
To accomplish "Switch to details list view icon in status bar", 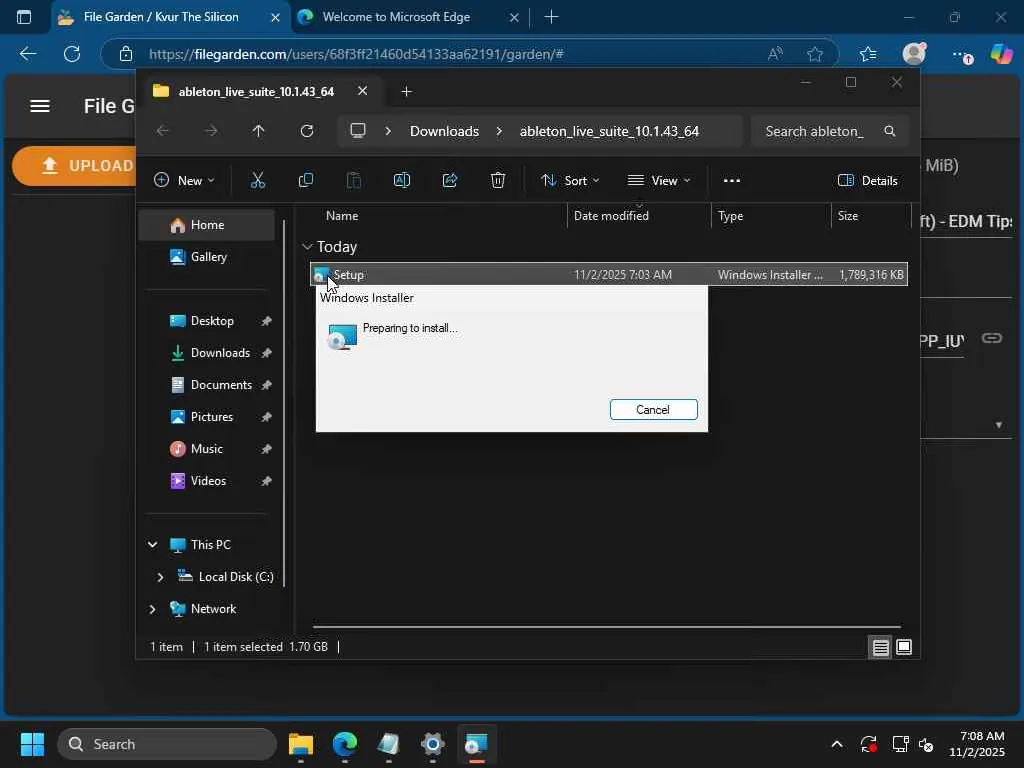I will 880,647.
